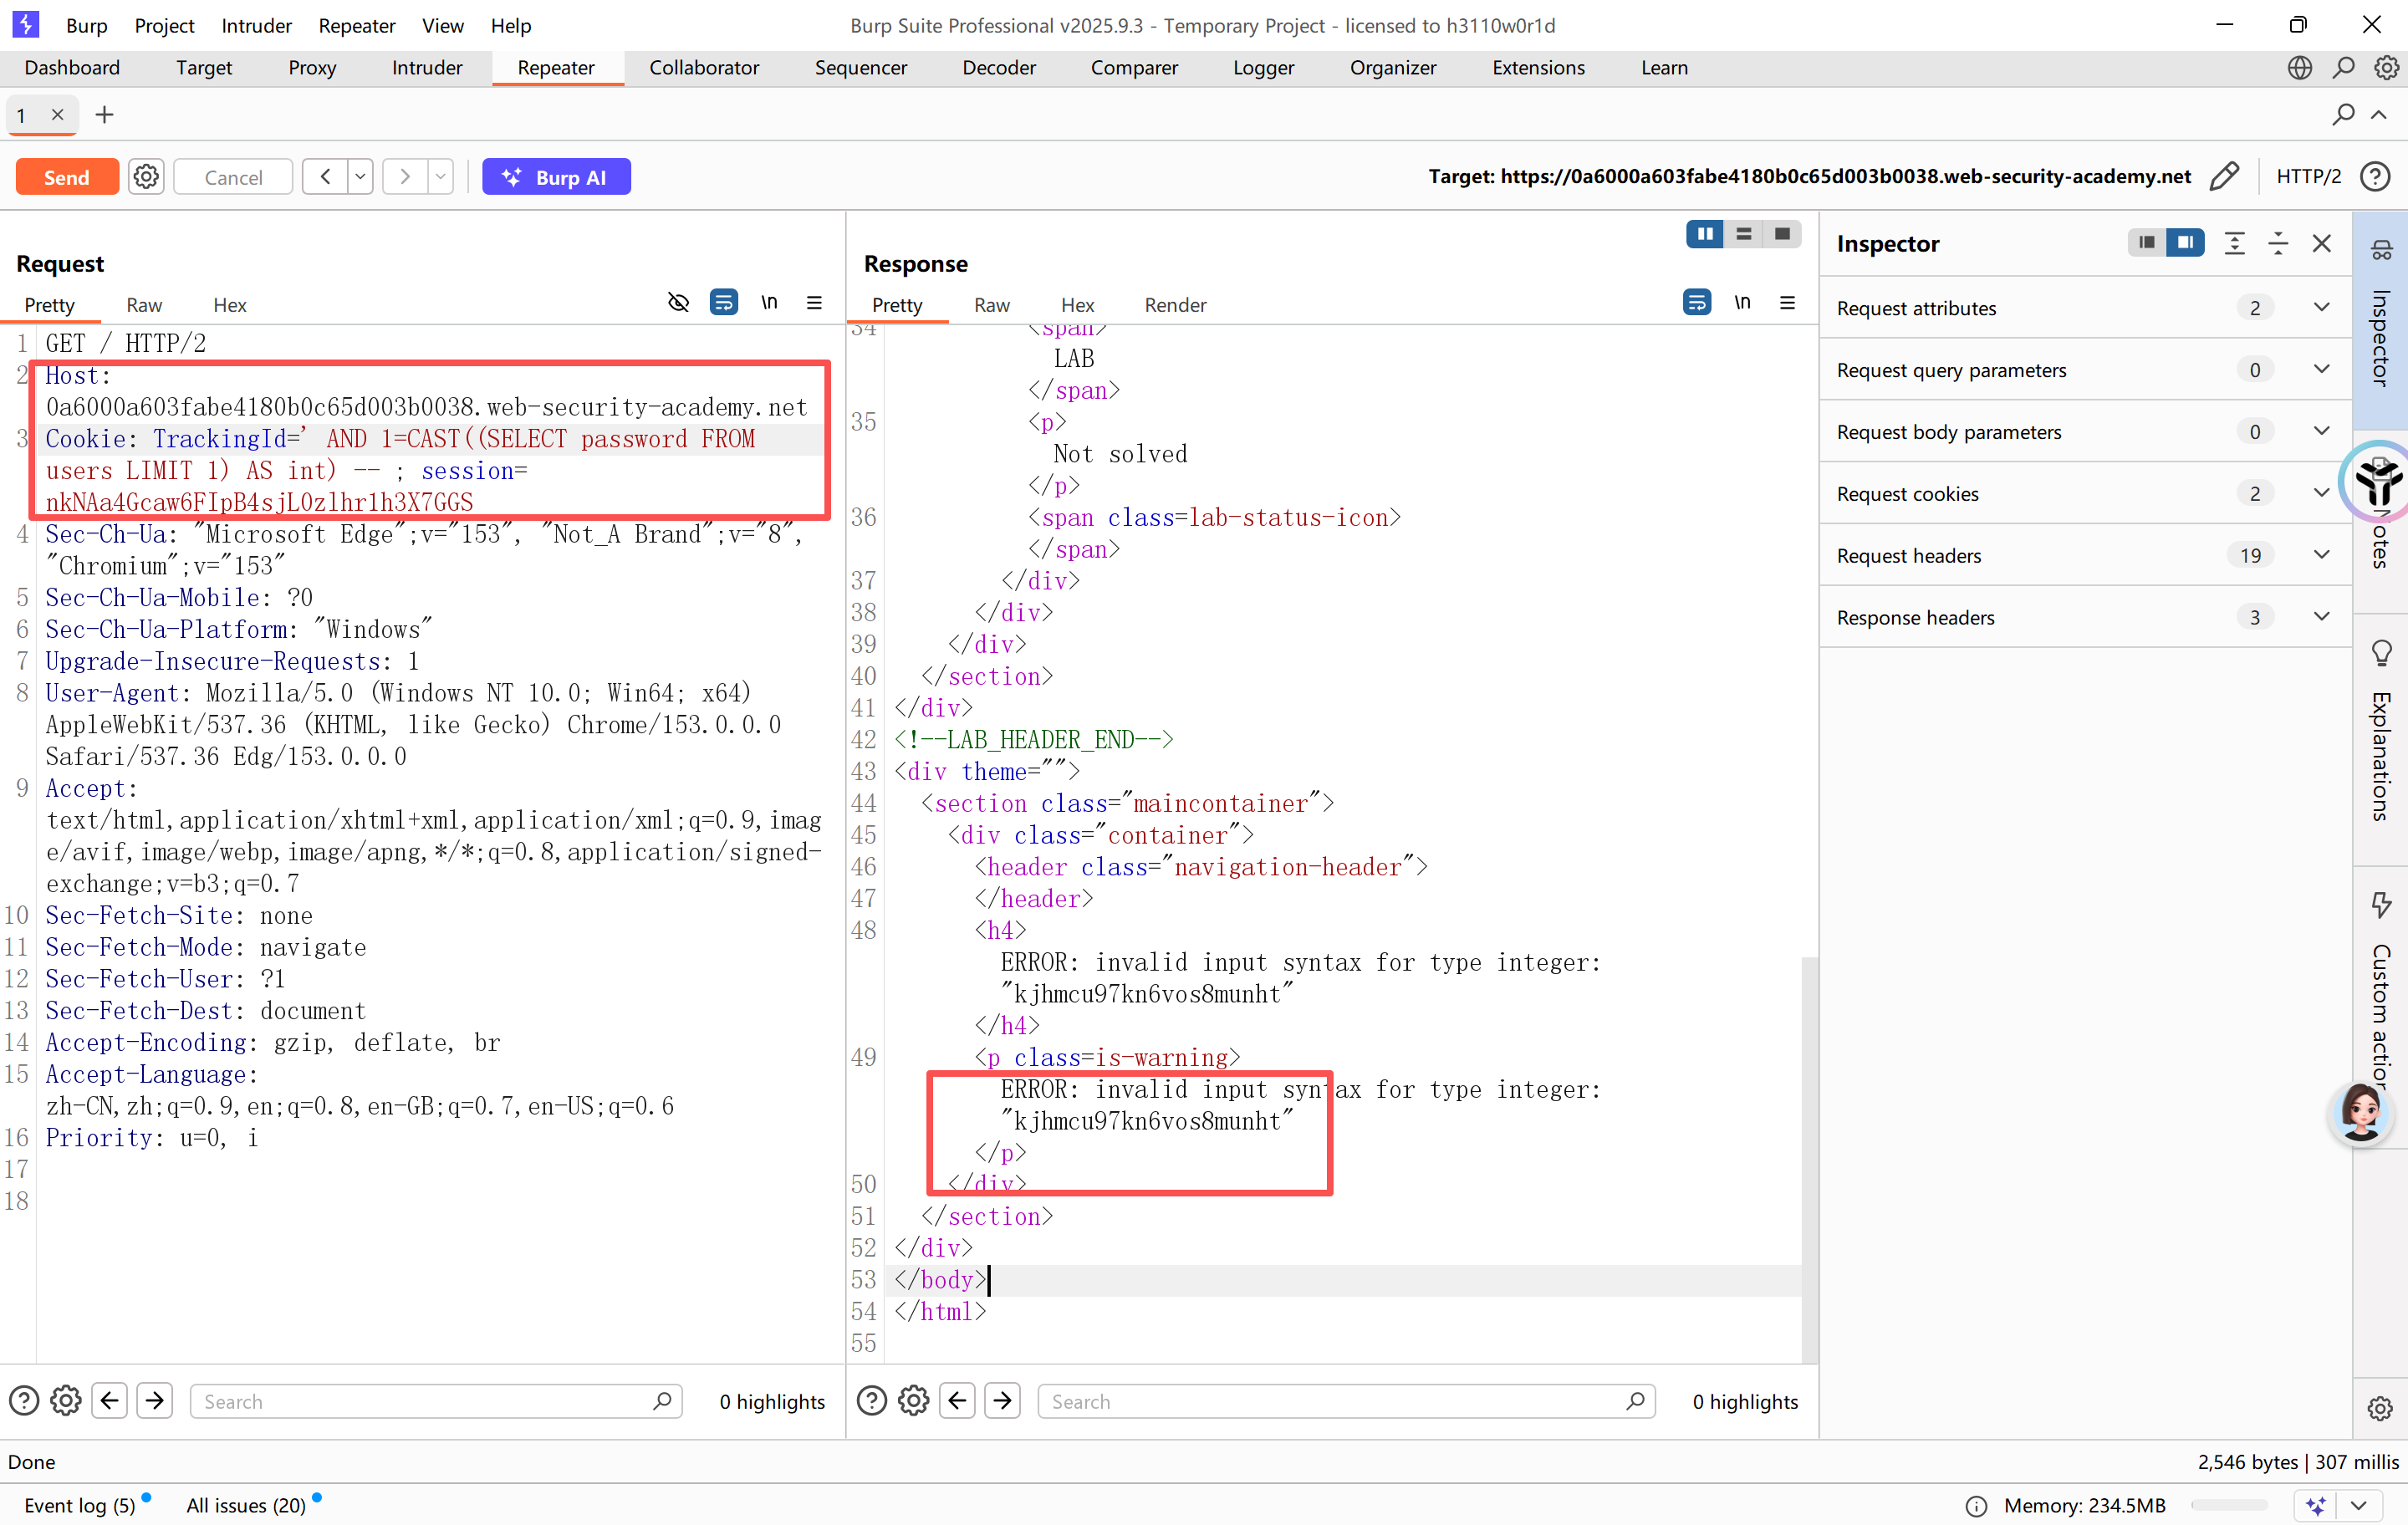Open Event log (5) in the status bar
This screenshot has height=1525, width=2408.
(x=80, y=1504)
